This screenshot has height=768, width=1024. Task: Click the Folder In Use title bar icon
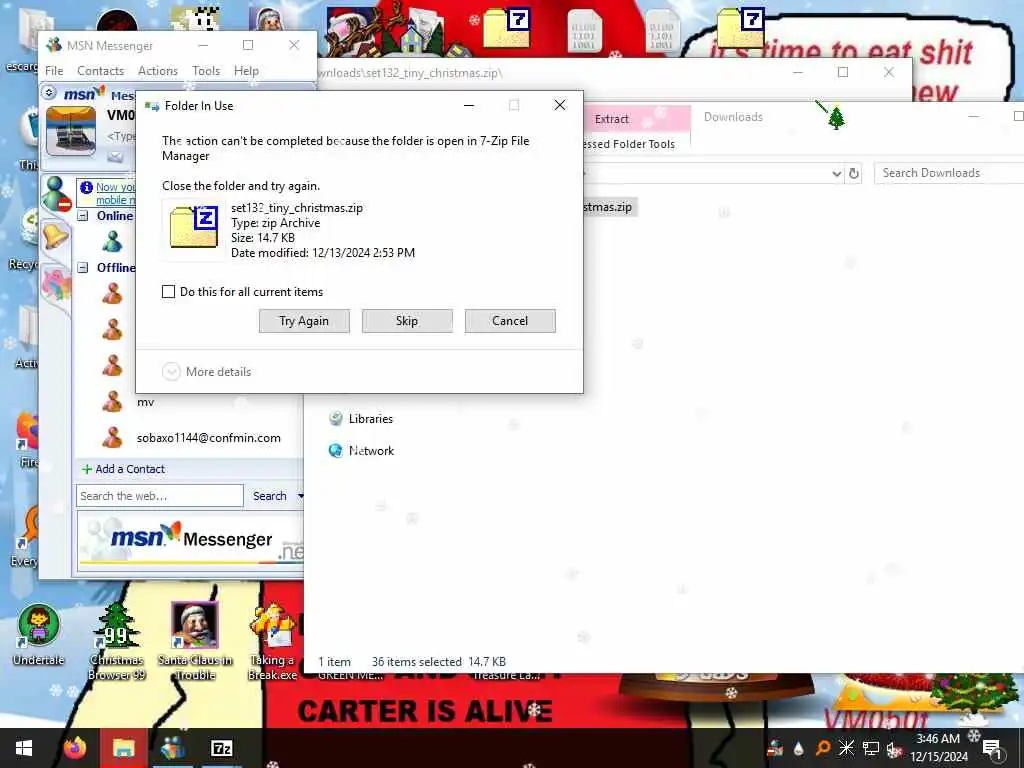[x=152, y=106]
